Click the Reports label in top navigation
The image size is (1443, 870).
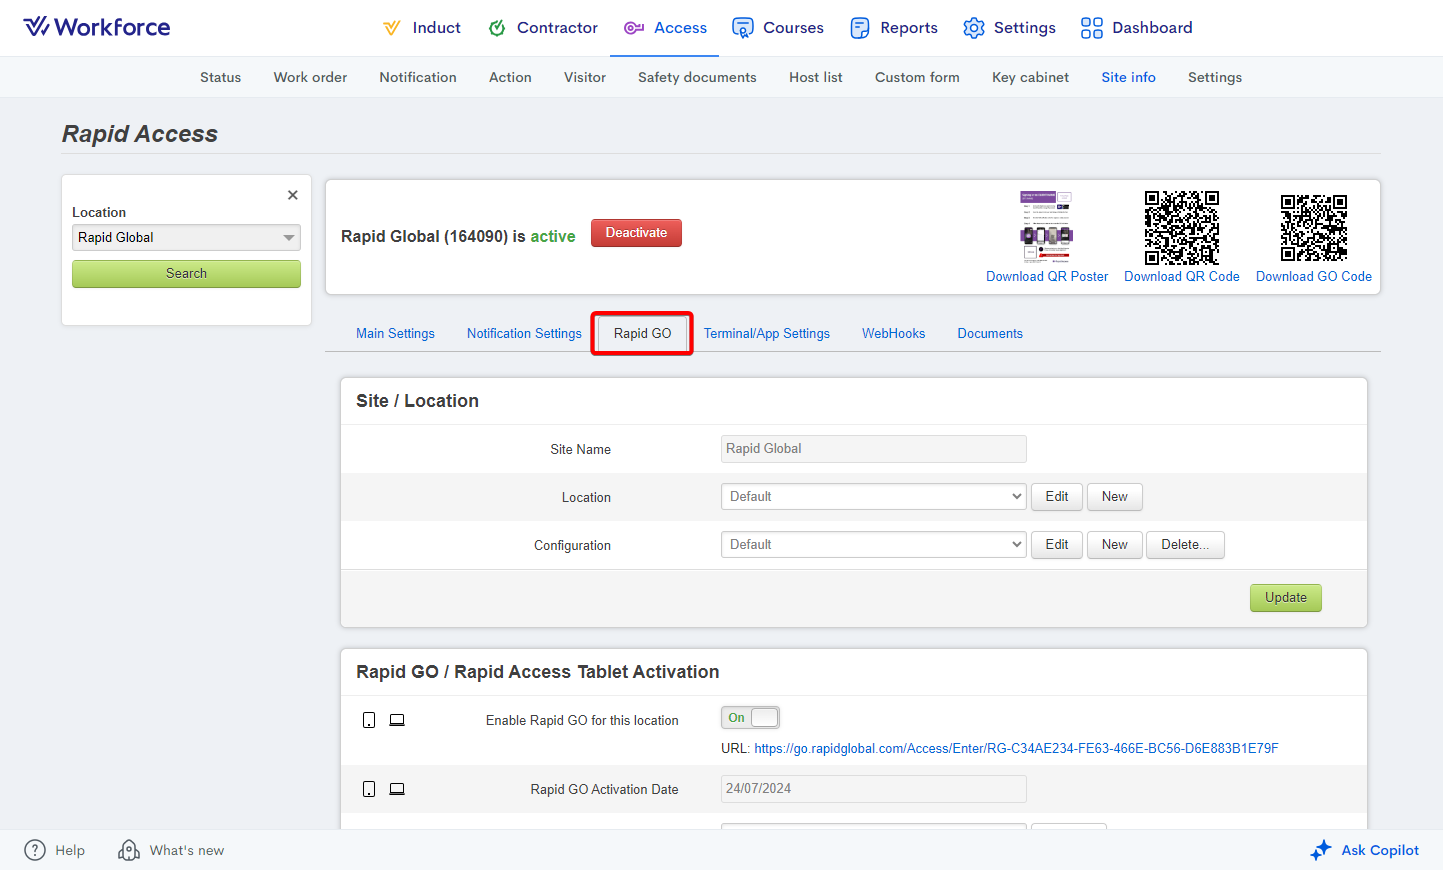pos(909,28)
